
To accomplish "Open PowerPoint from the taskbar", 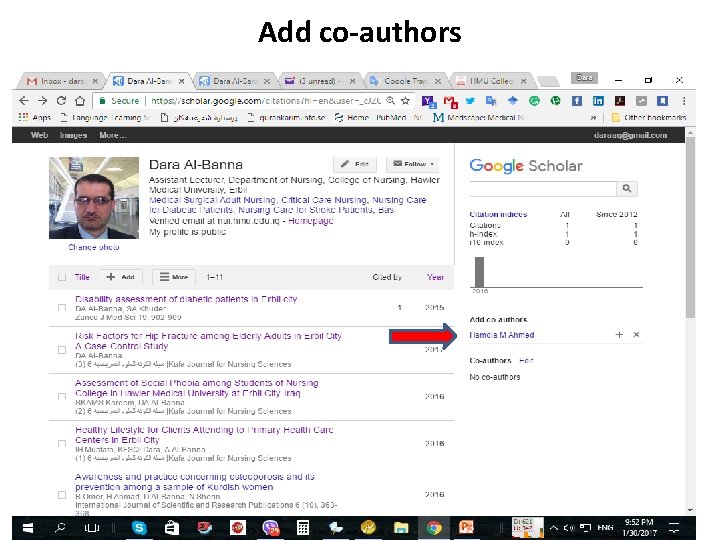I will pos(467,528).
